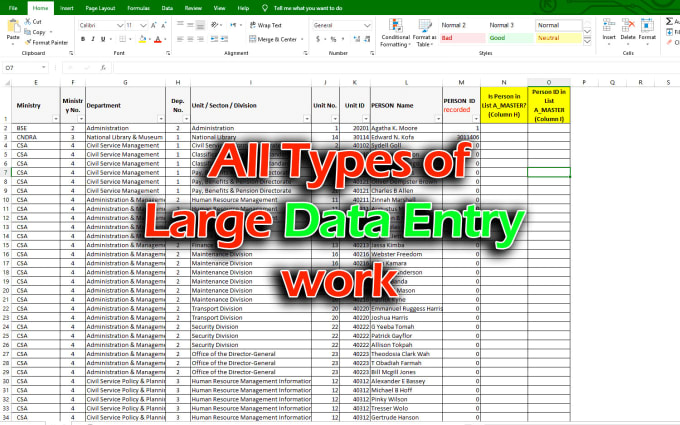Expand the cell styles gallery More arrow

(587, 42)
